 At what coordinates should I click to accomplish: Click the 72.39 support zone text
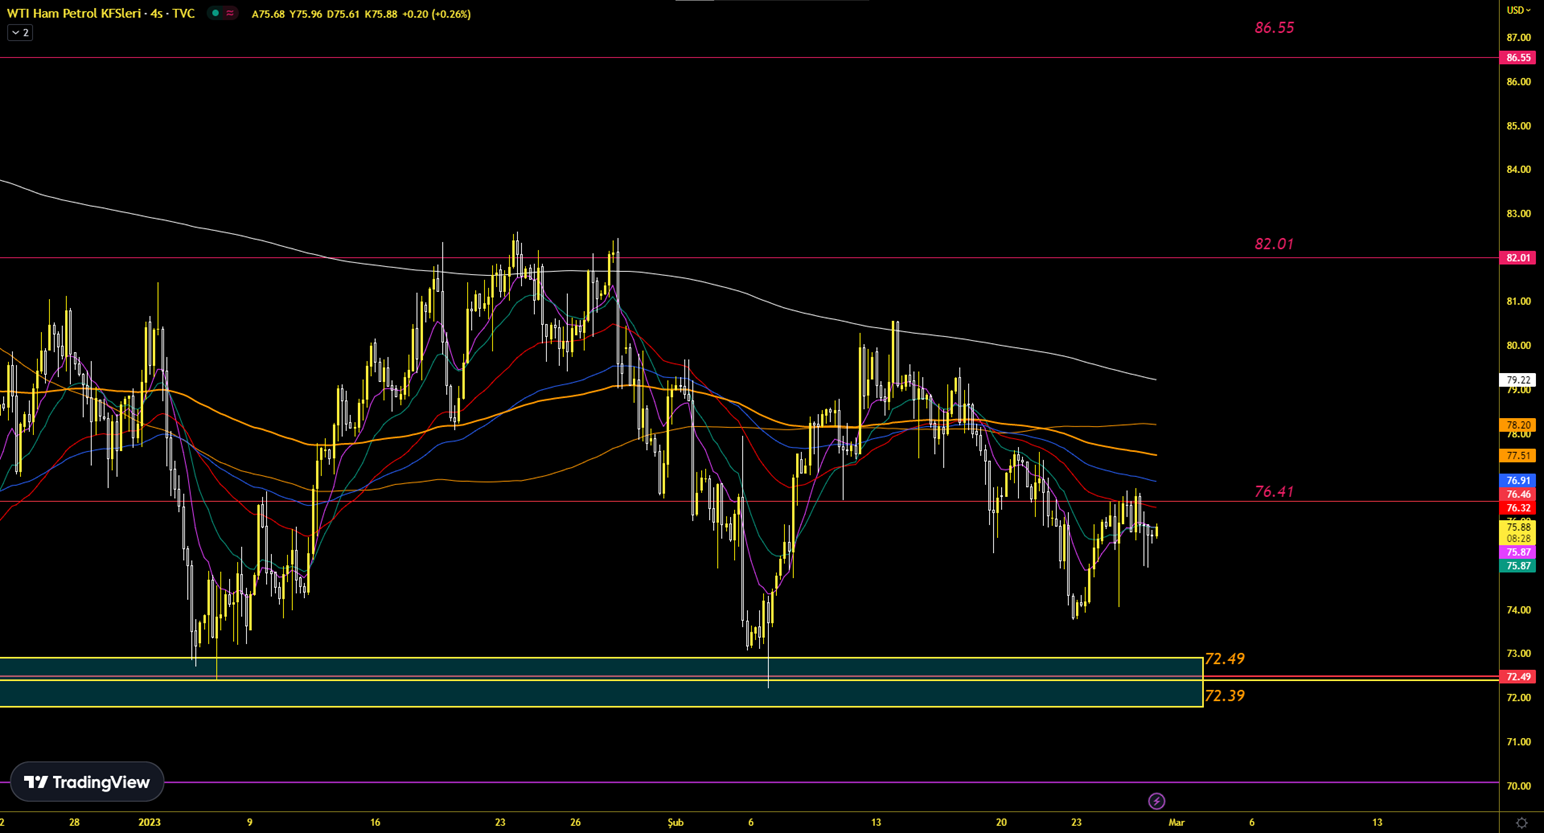1225,696
